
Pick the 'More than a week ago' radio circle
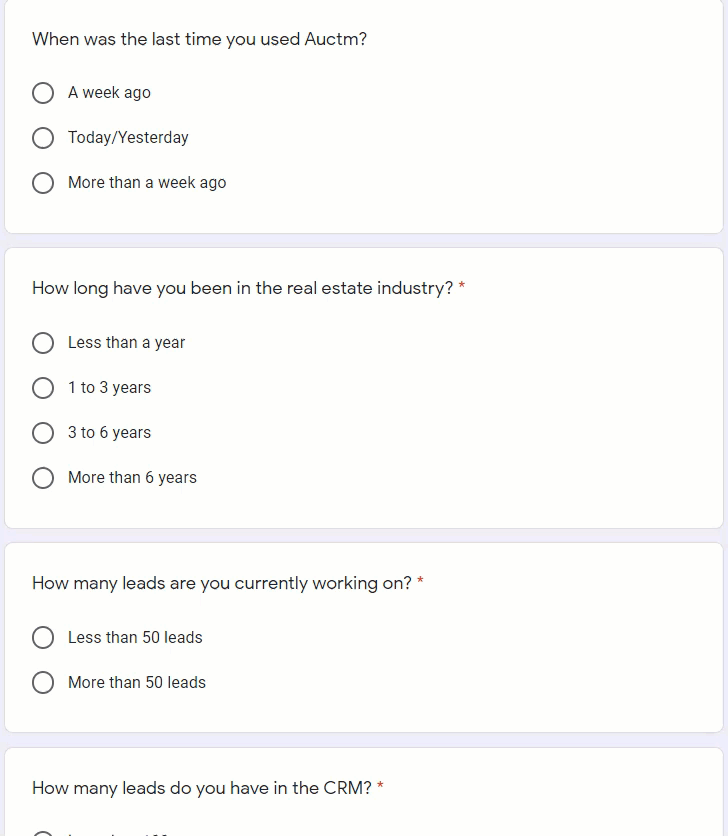[43, 183]
